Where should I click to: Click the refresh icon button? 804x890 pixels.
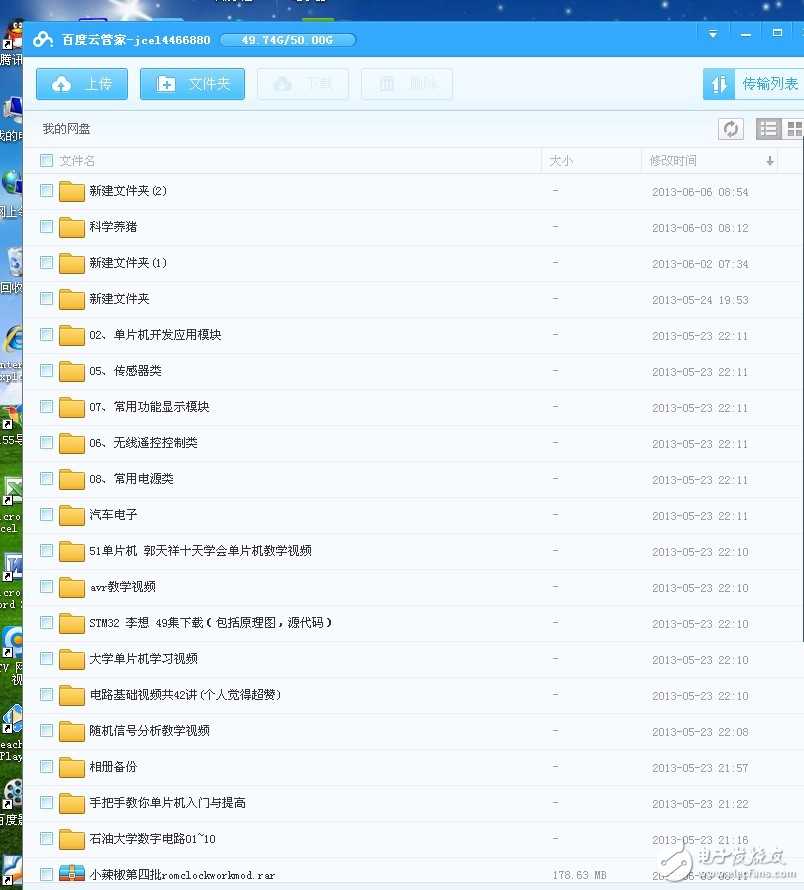(731, 129)
